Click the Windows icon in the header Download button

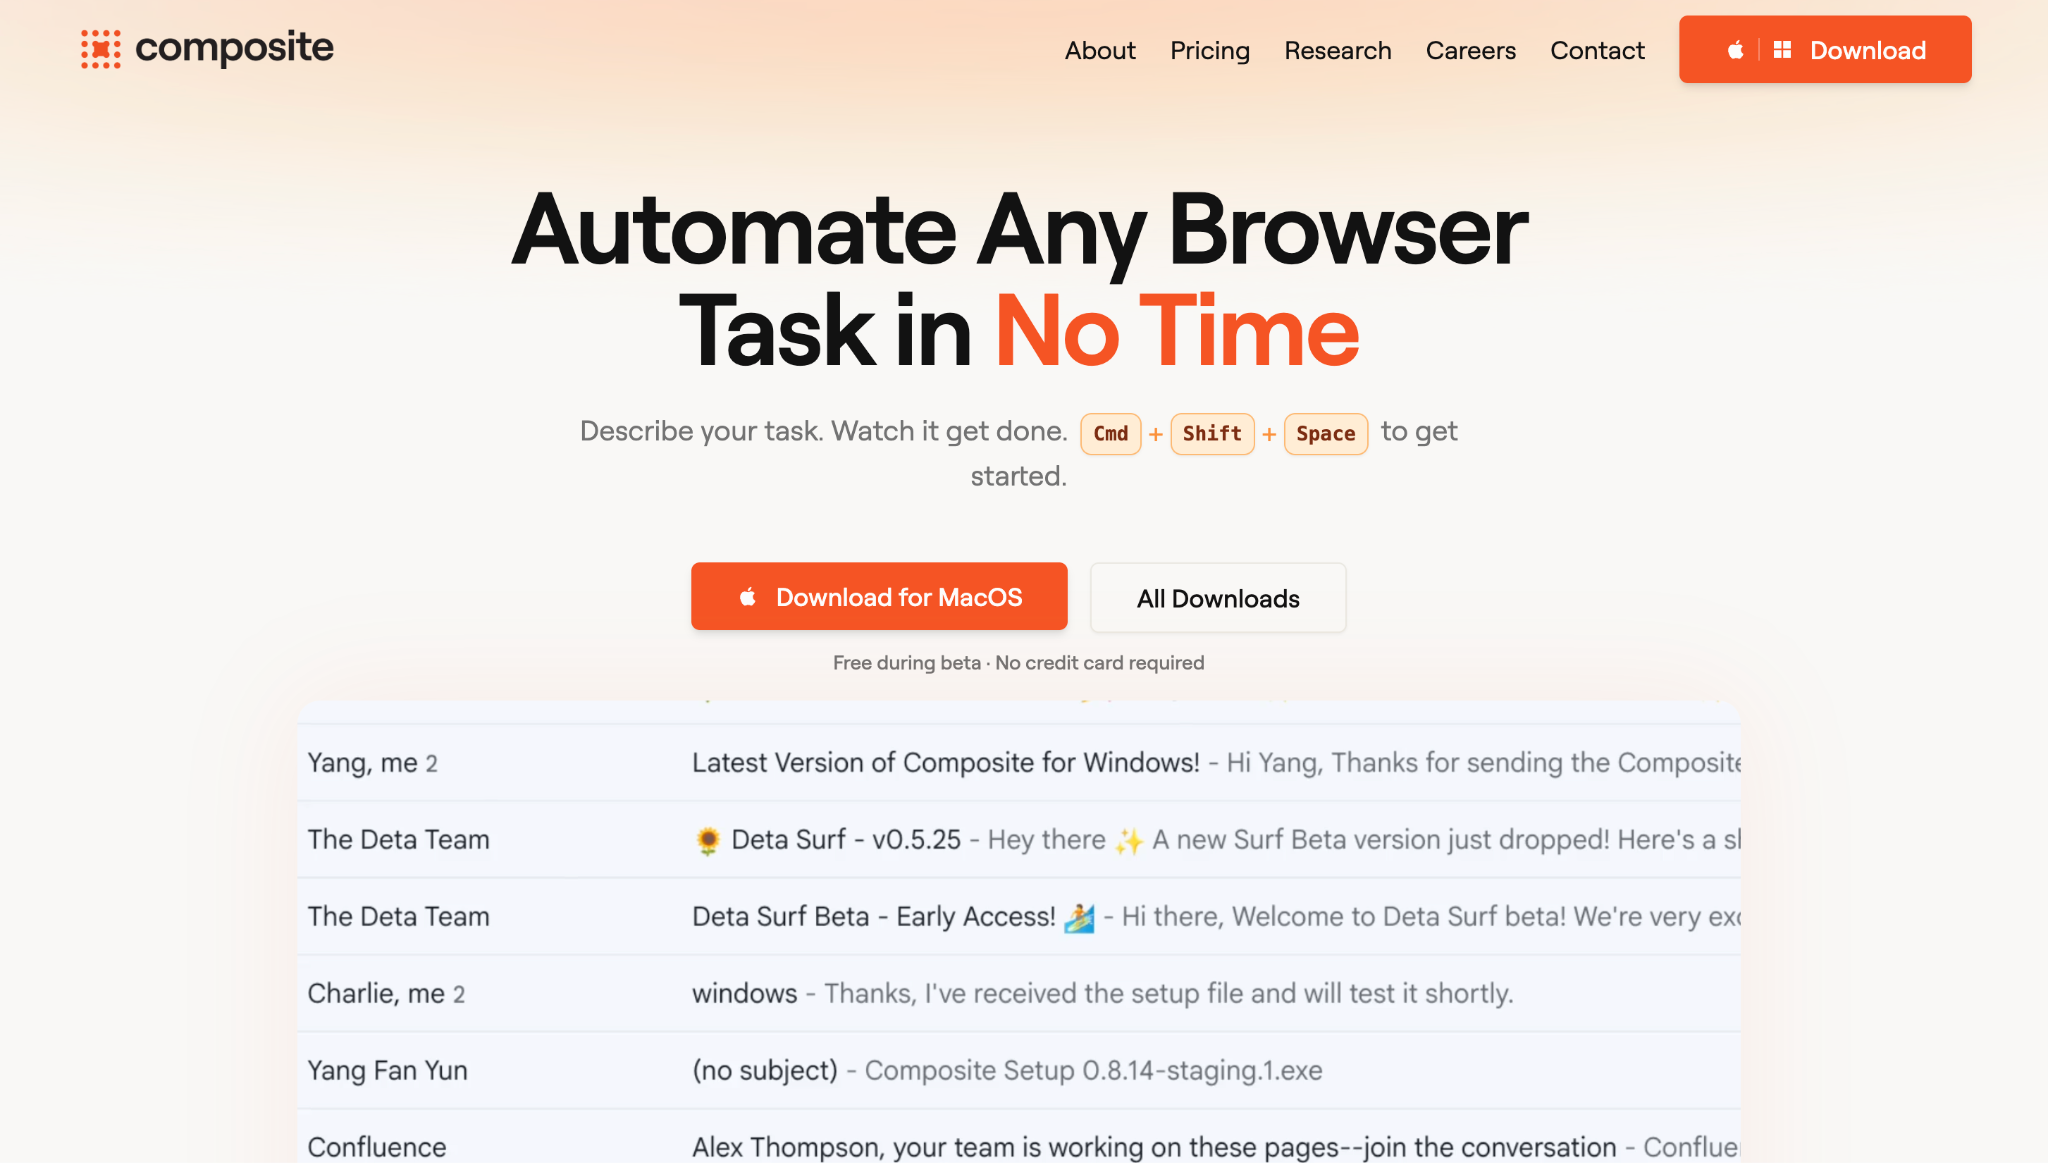(x=1782, y=50)
